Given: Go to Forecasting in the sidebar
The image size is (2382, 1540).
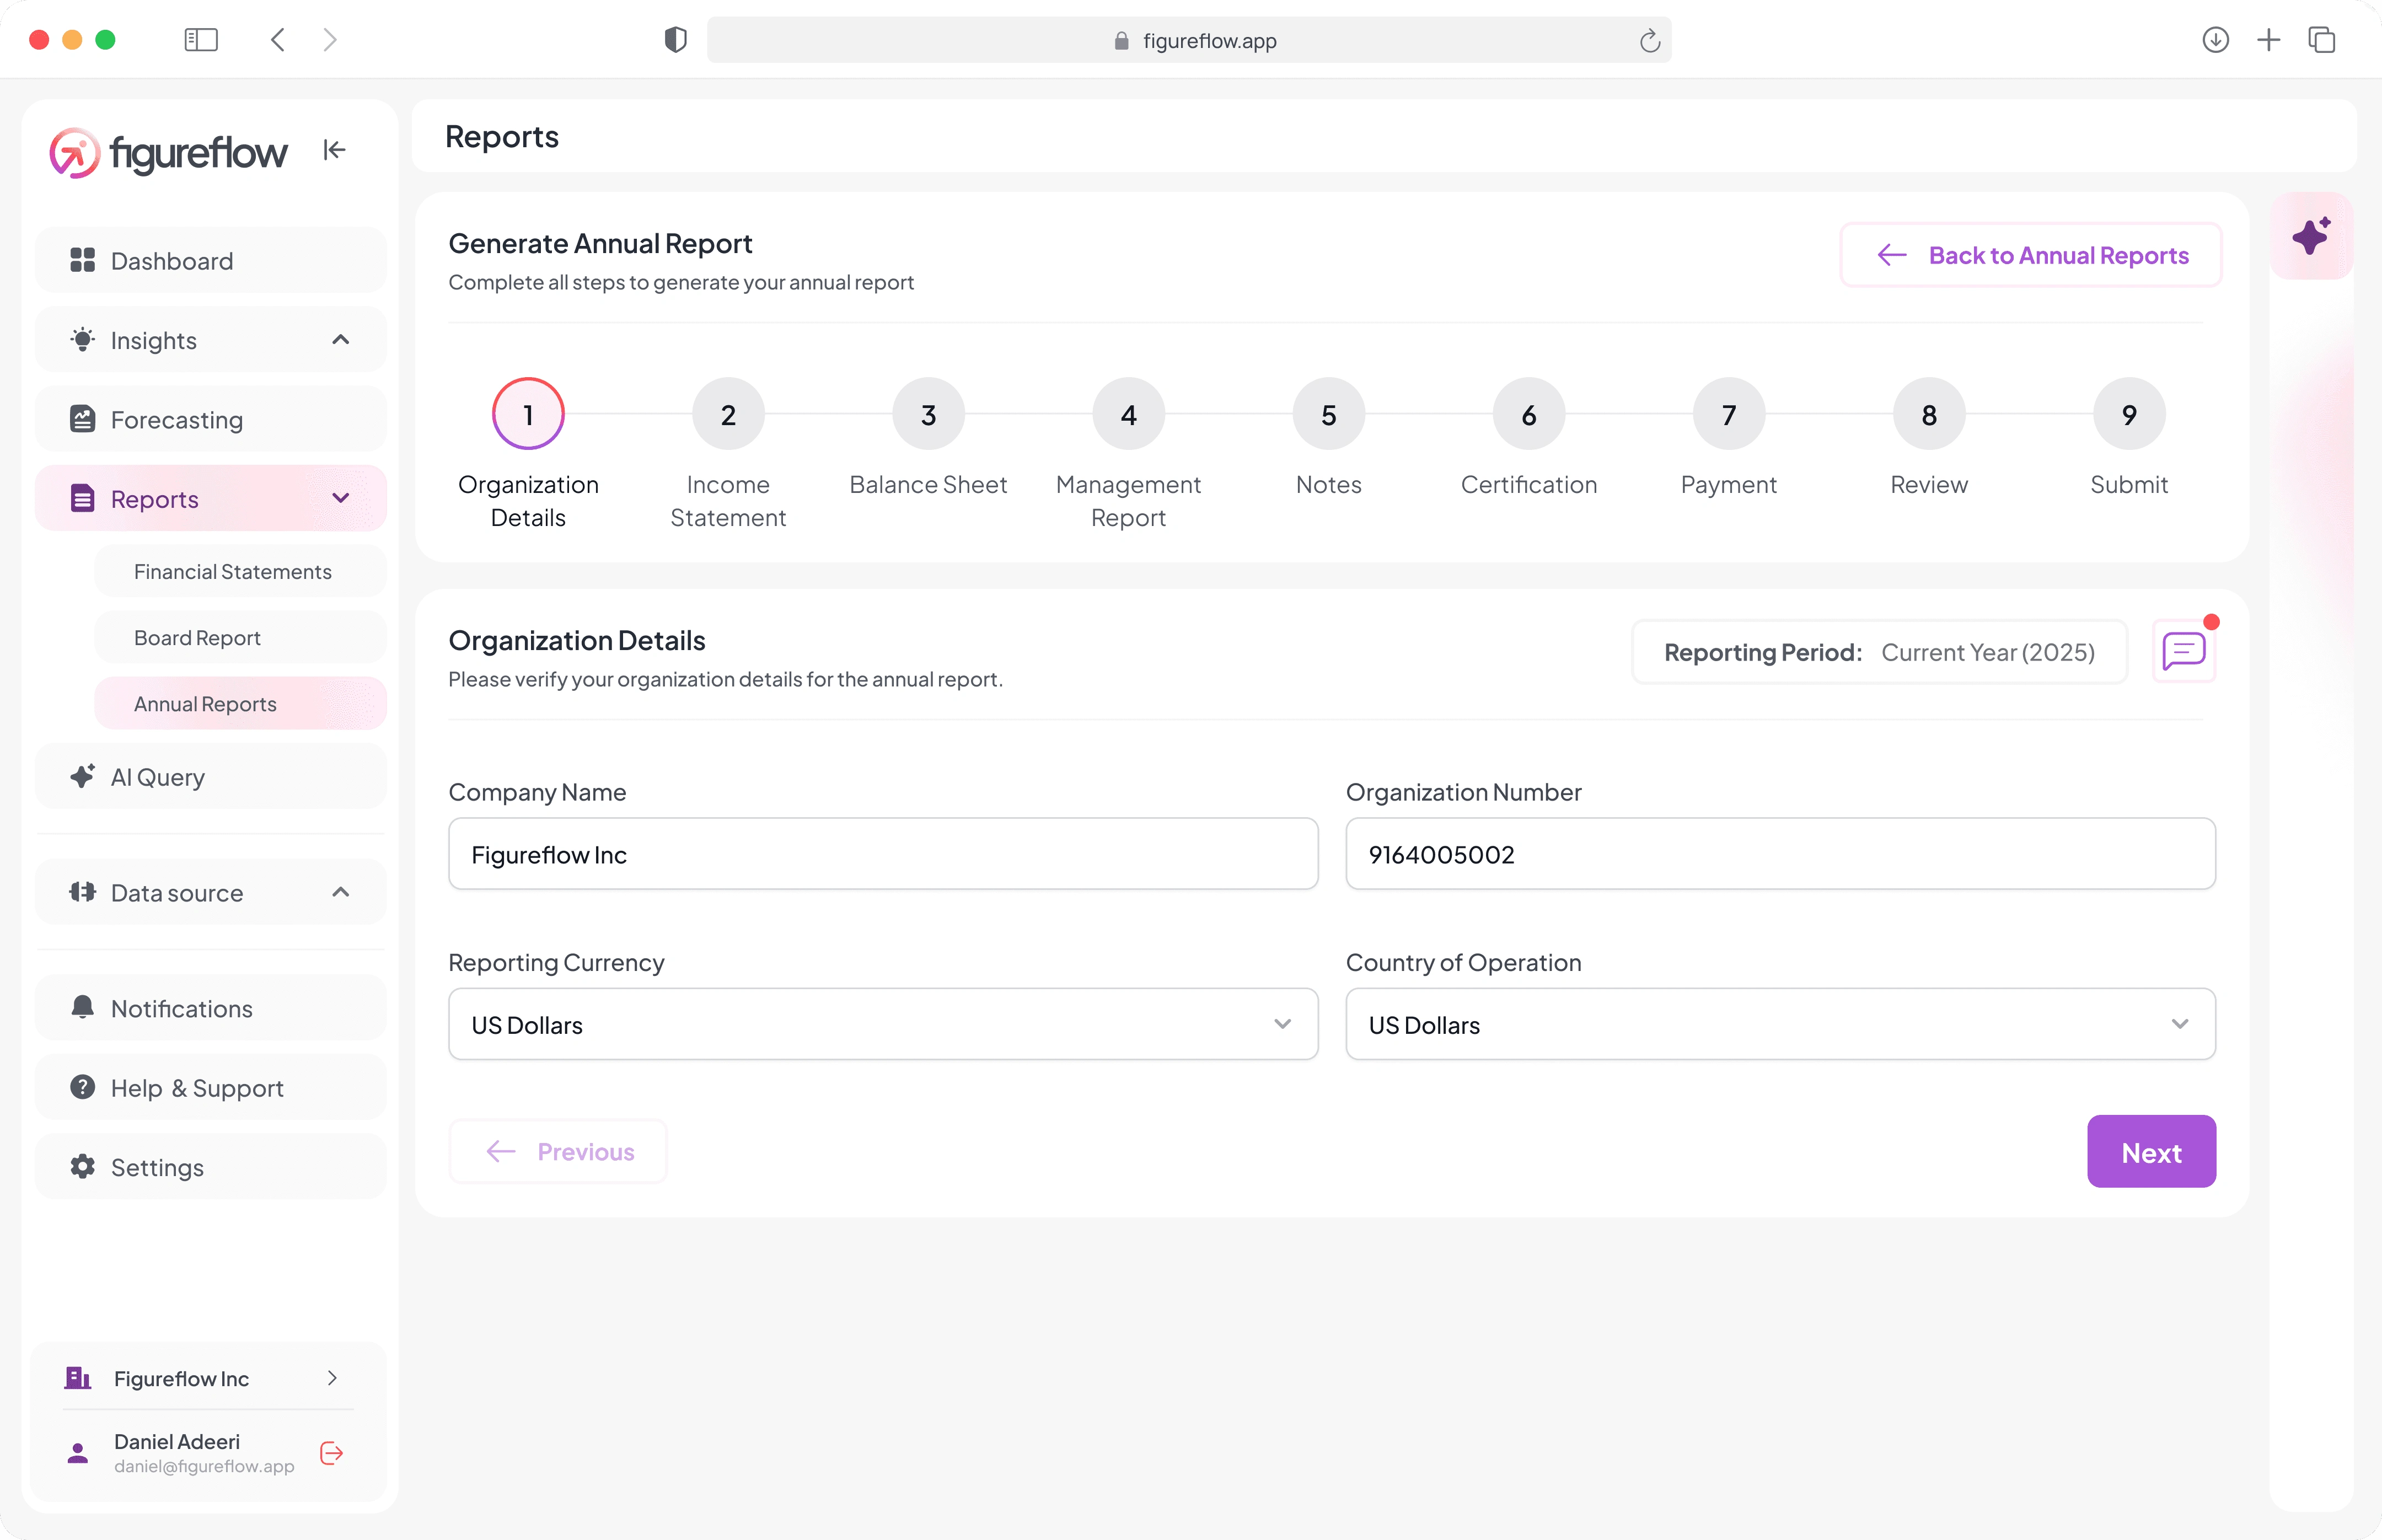Looking at the screenshot, I should (211, 419).
